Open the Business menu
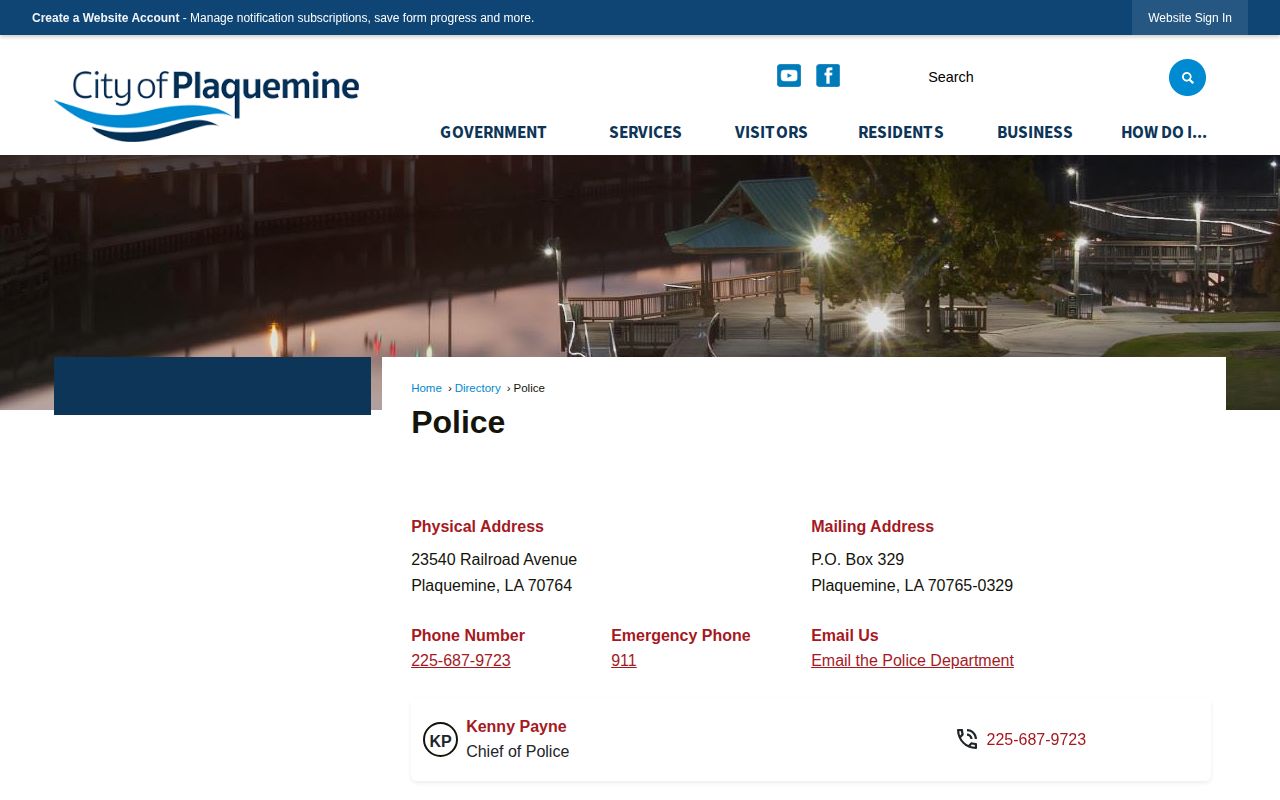The width and height of the screenshot is (1280, 800). 1035,132
